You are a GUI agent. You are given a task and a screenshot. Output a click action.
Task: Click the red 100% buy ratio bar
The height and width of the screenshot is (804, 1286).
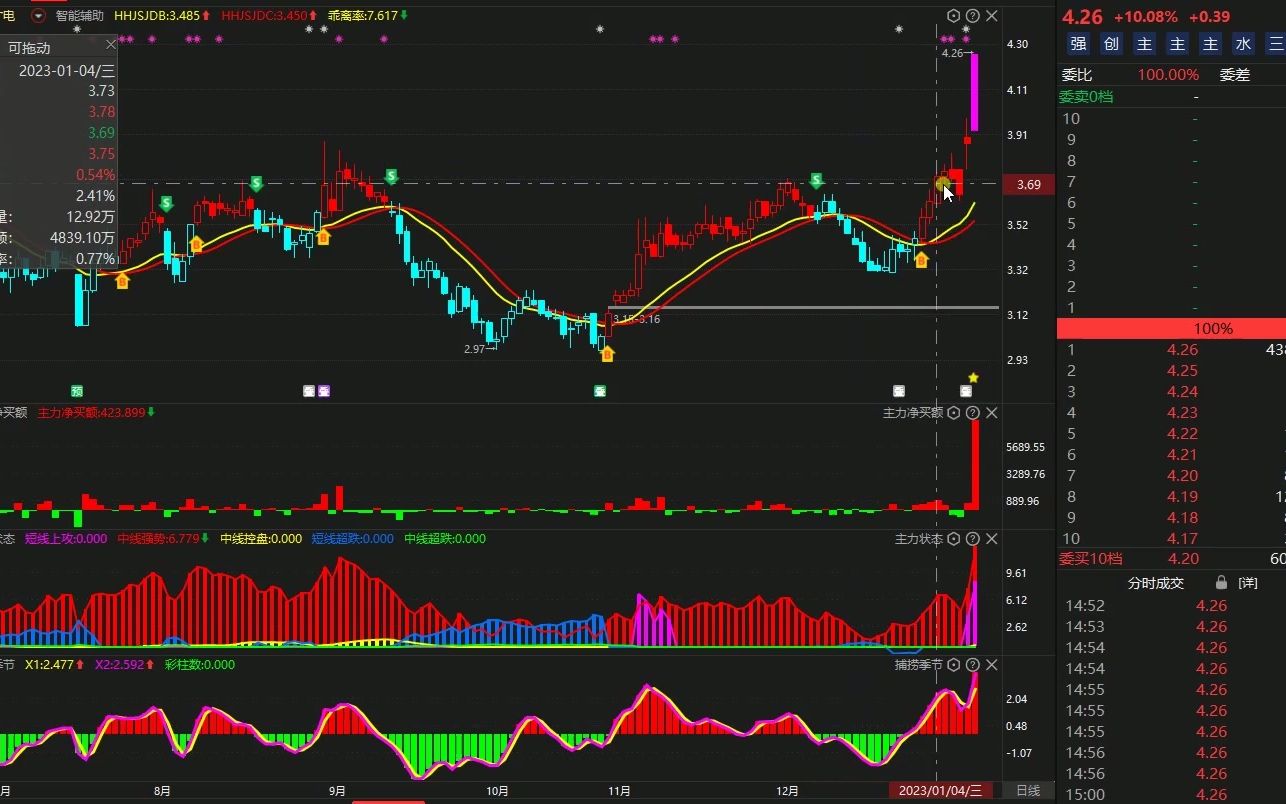[1171, 329]
